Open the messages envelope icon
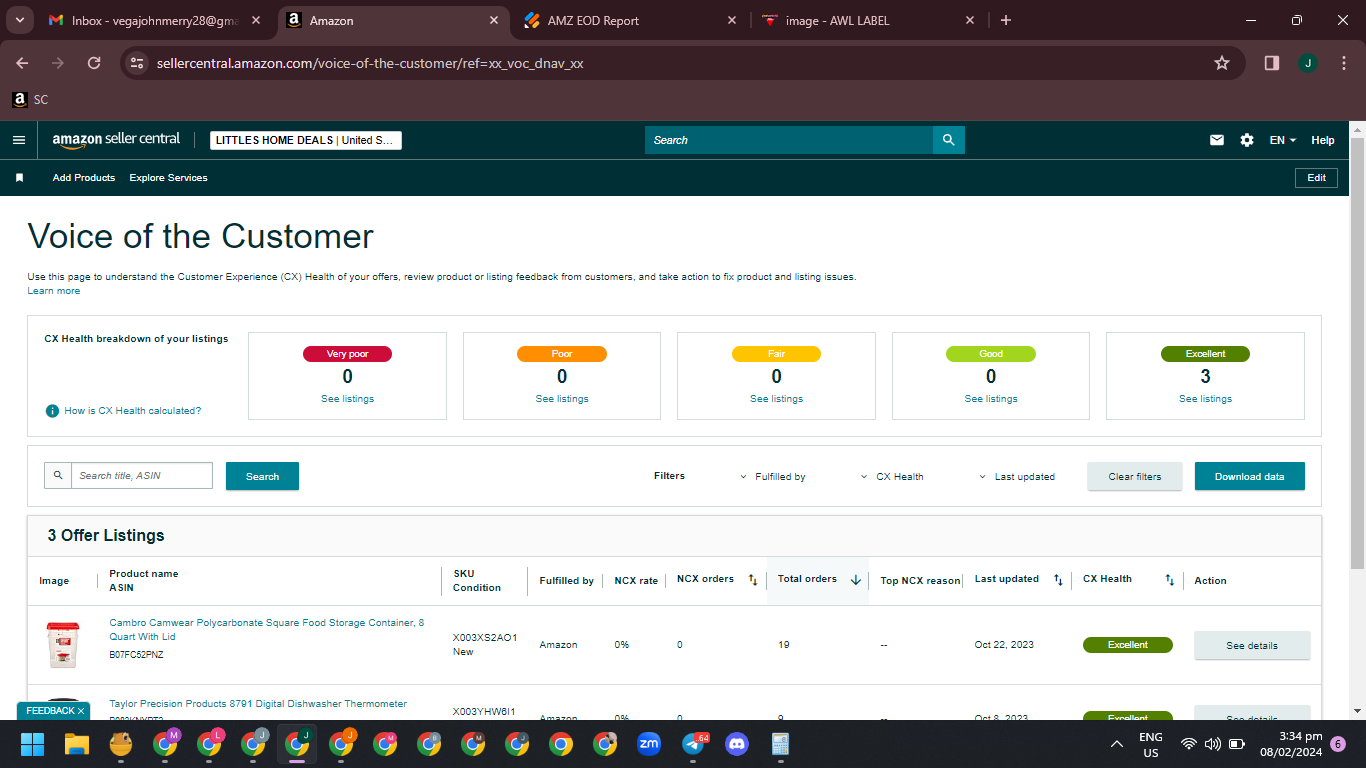The width and height of the screenshot is (1366, 768). pyautogui.click(x=1217, y=140)
